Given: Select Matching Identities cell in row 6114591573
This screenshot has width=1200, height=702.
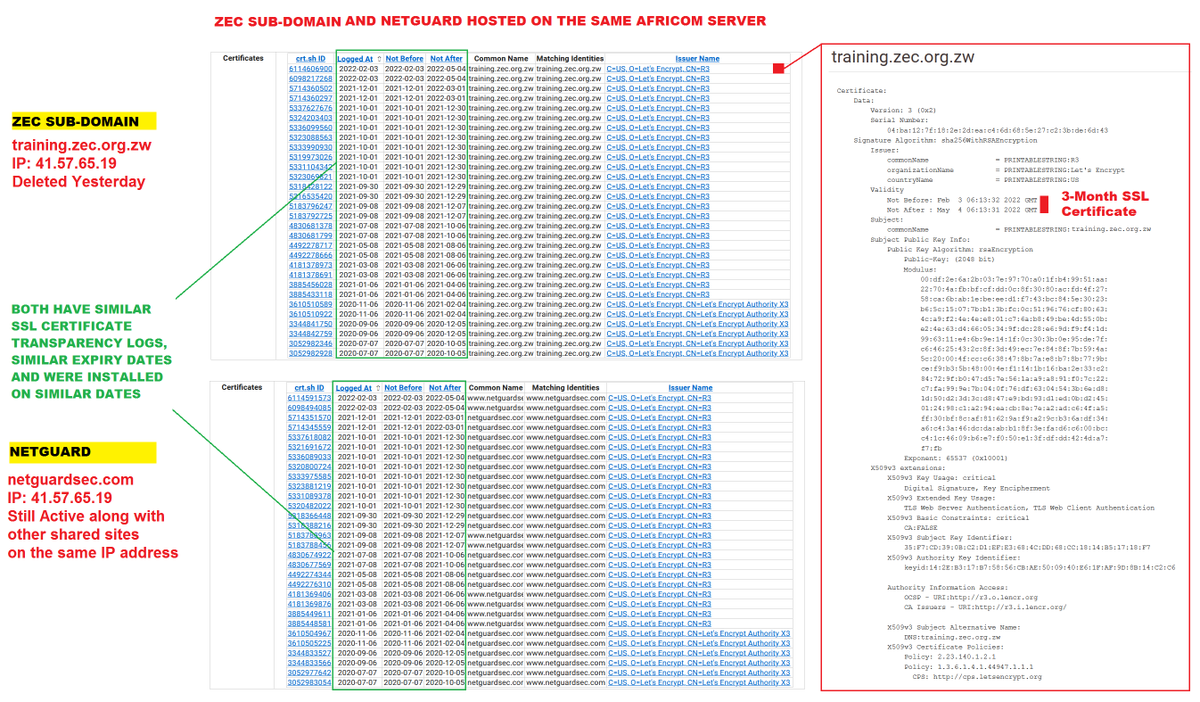Looking at the screenshot, I should tap(567, 398).
